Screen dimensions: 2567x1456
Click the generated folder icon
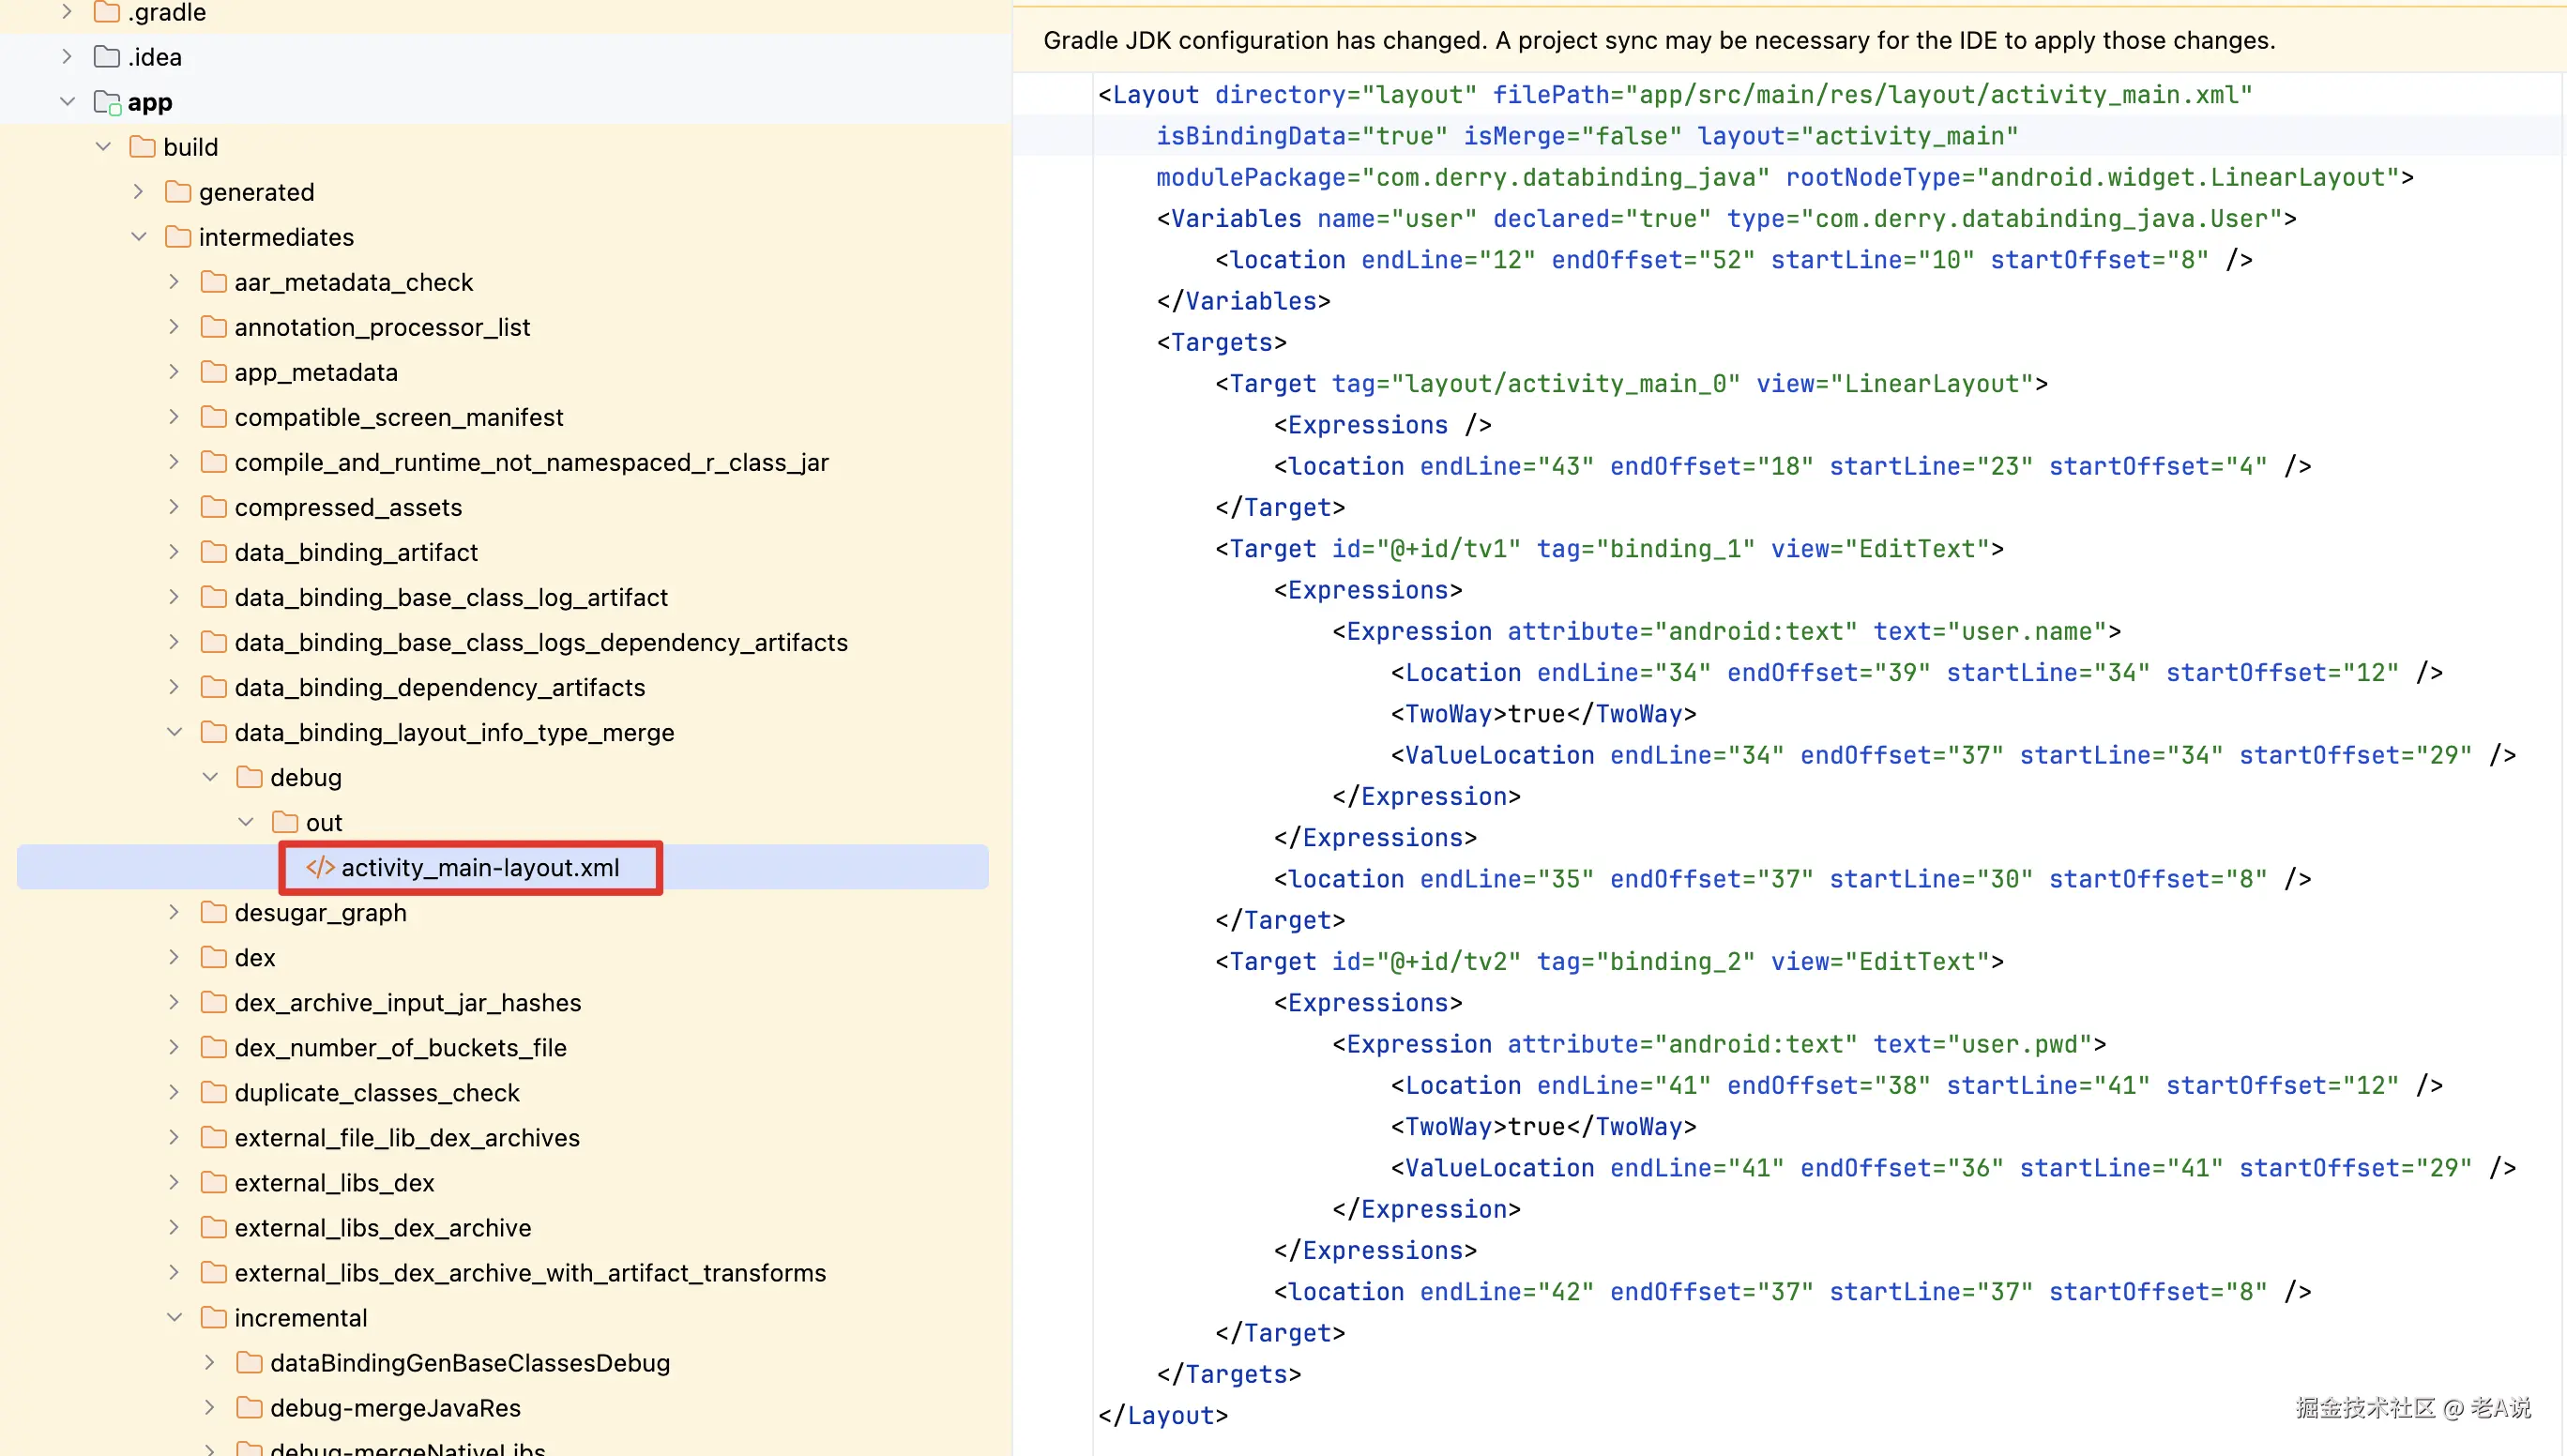click(x=178, y=192)
